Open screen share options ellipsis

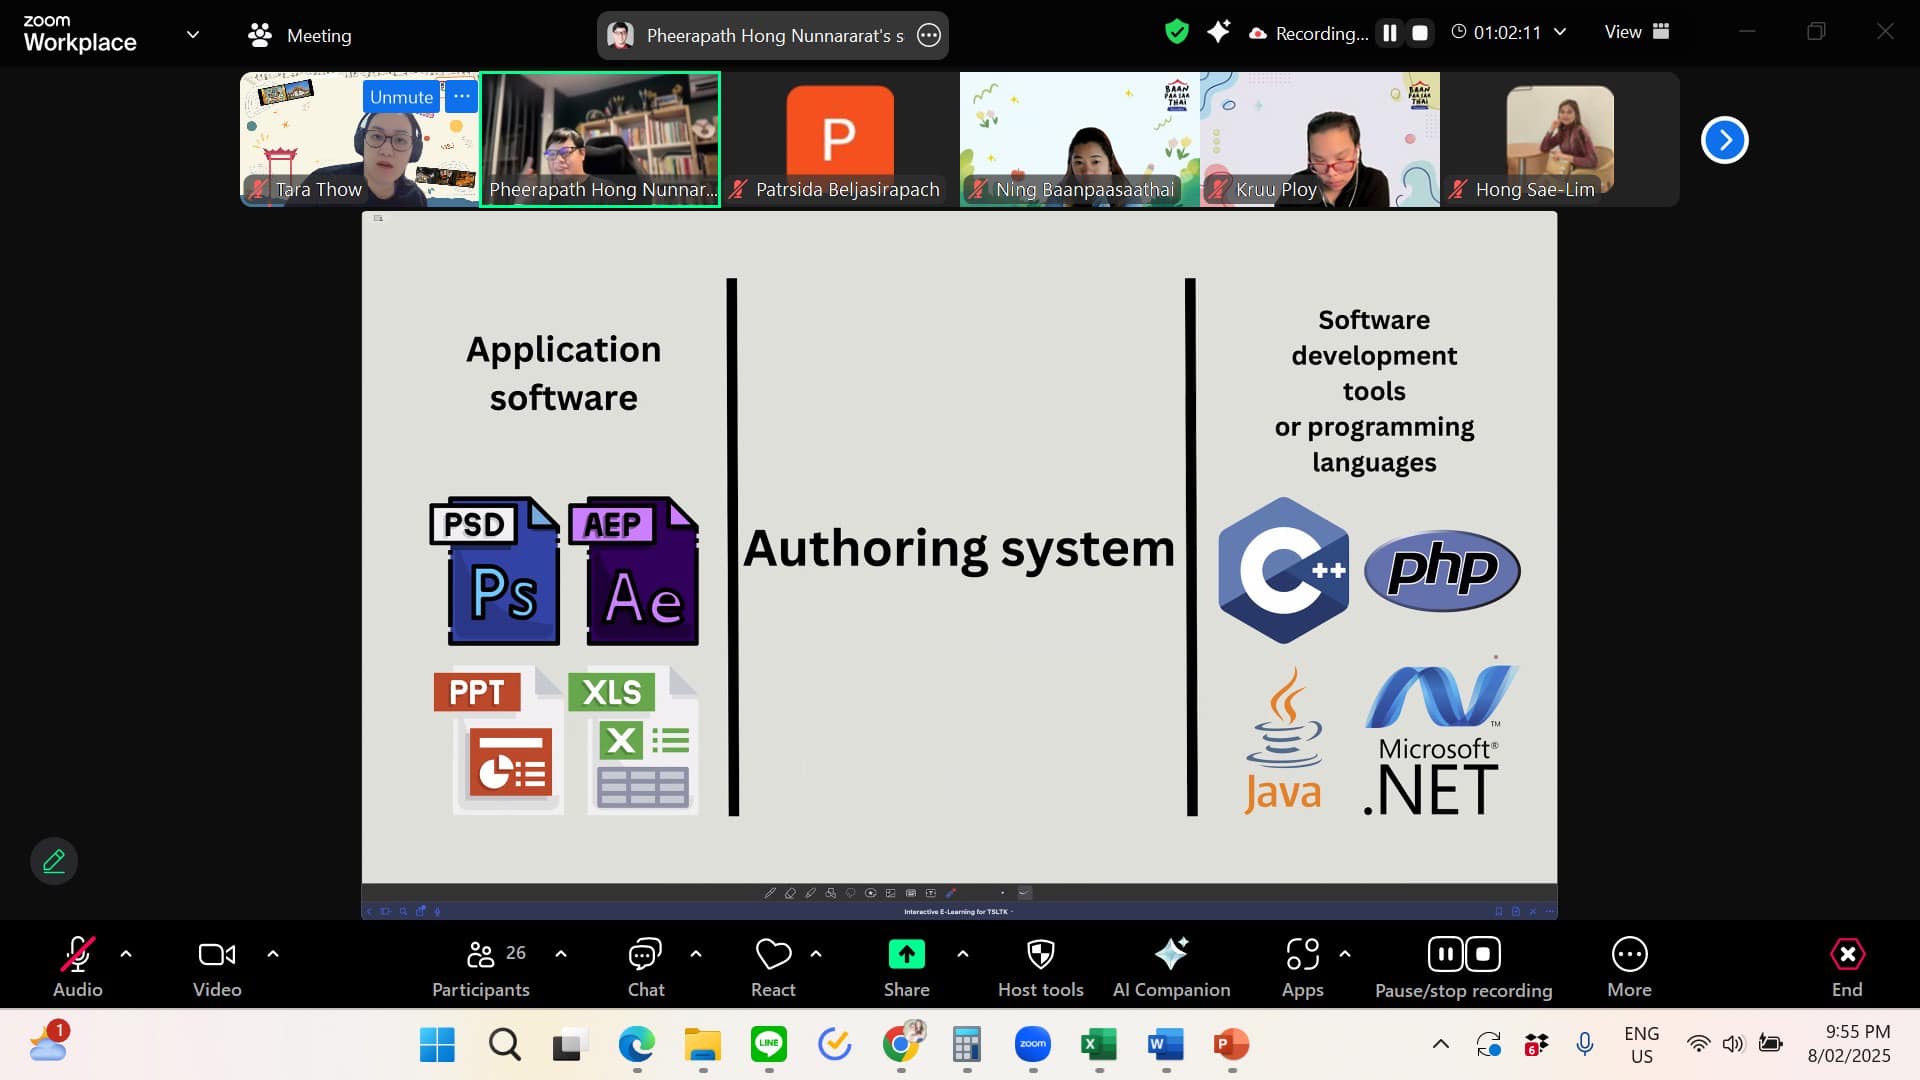pos(929,35)
